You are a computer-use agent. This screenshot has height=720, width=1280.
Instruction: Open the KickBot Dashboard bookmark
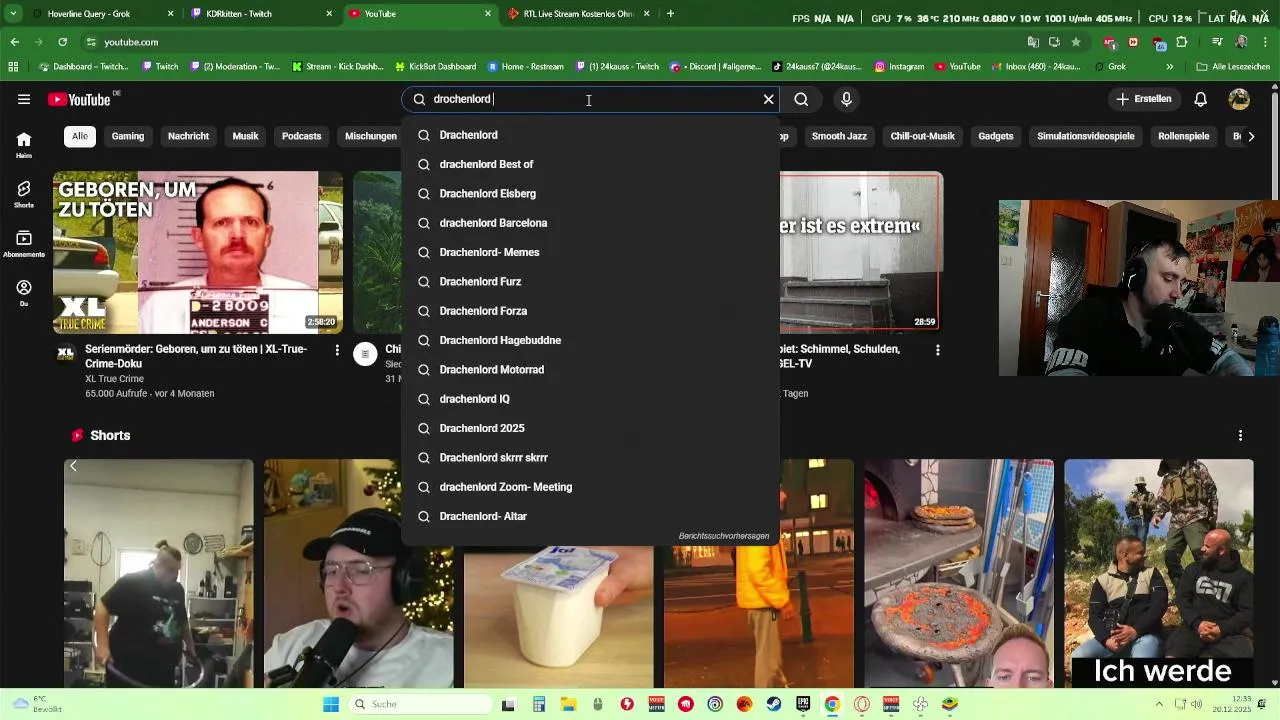point(435,67)
